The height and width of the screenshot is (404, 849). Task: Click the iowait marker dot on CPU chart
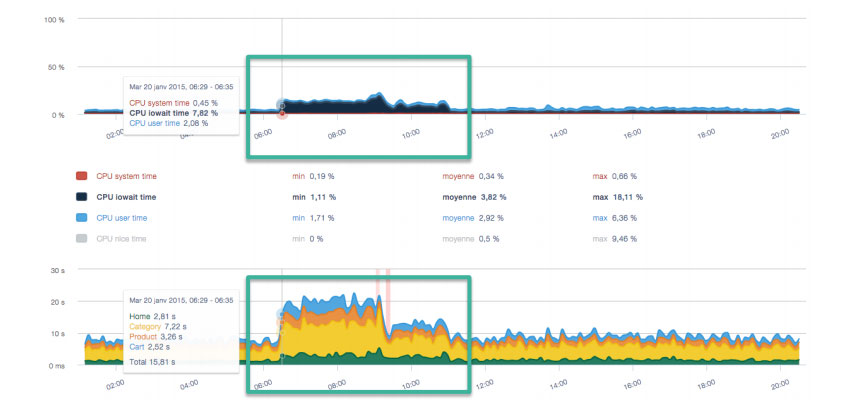click(x=282, y=106)
